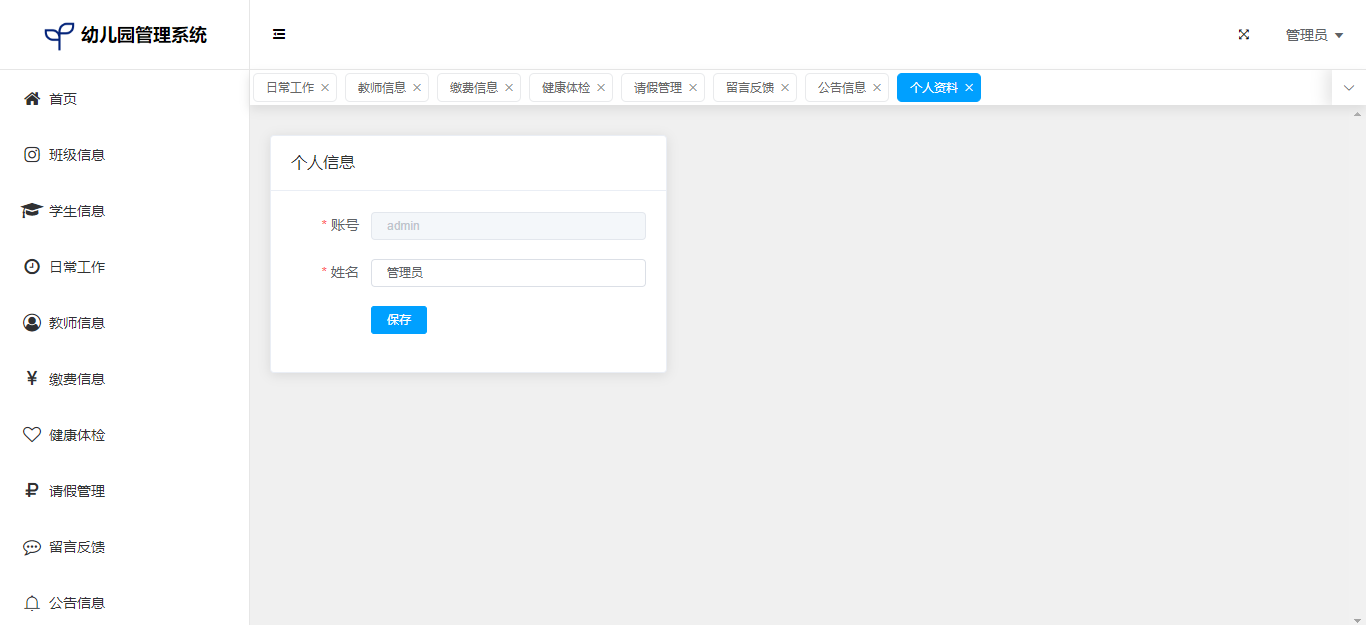
Task: Close the 健康体检 tab
Action: [x=601, y=88]
